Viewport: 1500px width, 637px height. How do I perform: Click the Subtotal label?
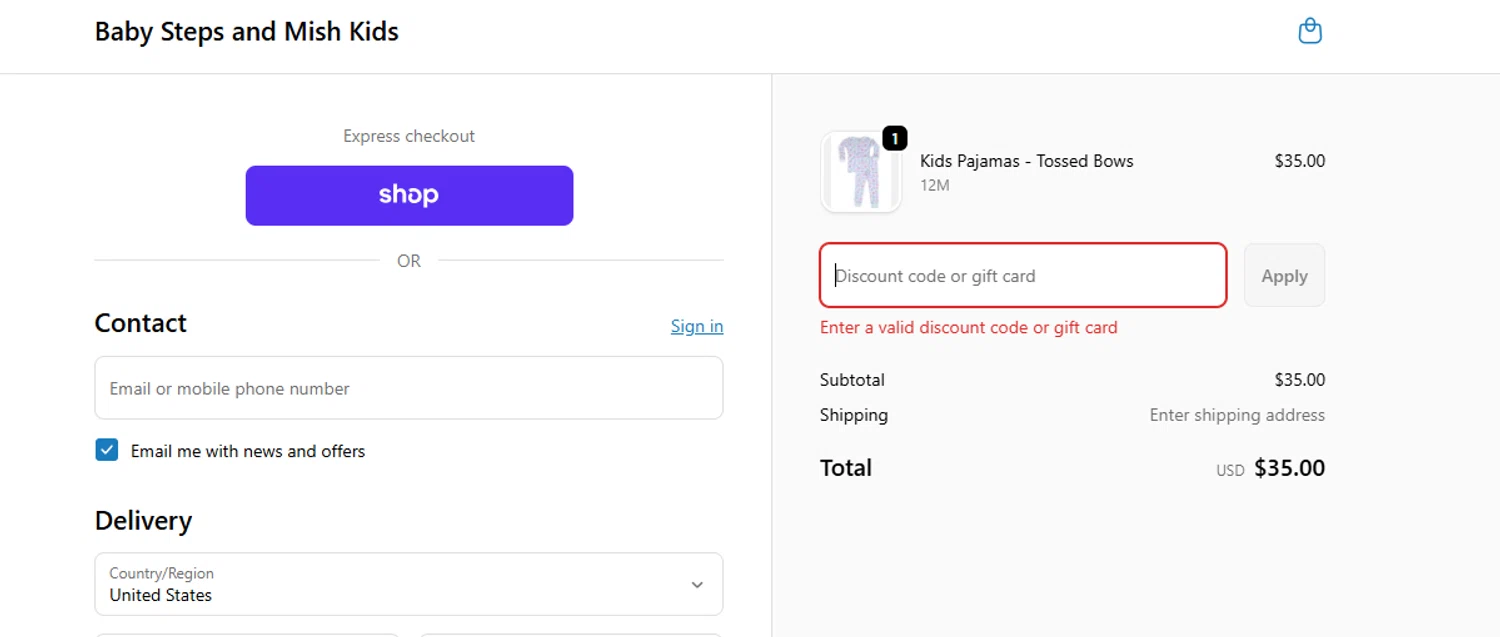pyautogui.click(x=852, y=380)
